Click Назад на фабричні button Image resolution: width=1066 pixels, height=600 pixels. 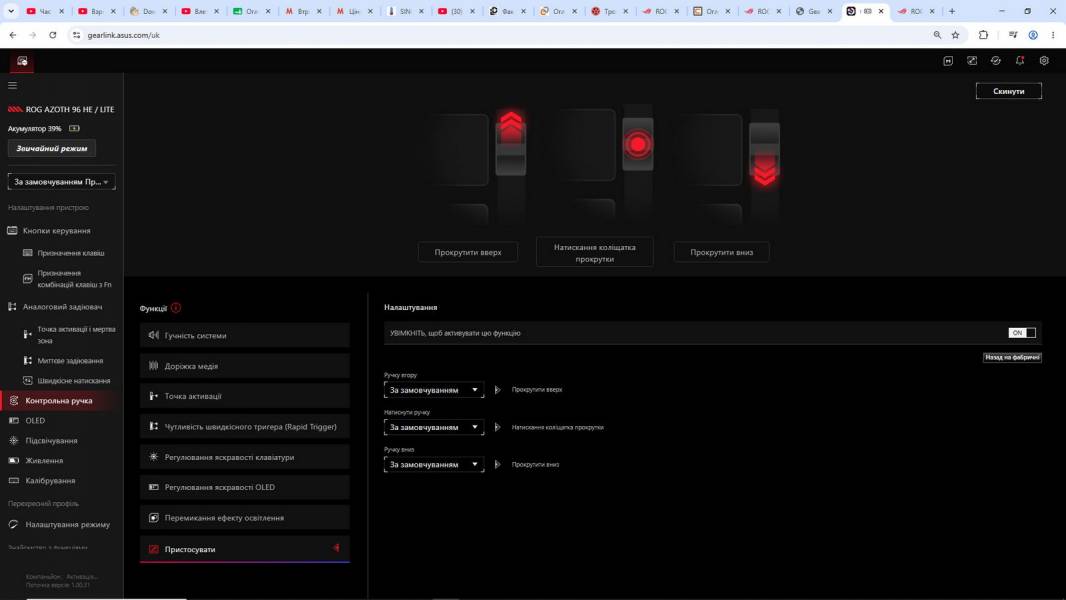click(1012, 357)
